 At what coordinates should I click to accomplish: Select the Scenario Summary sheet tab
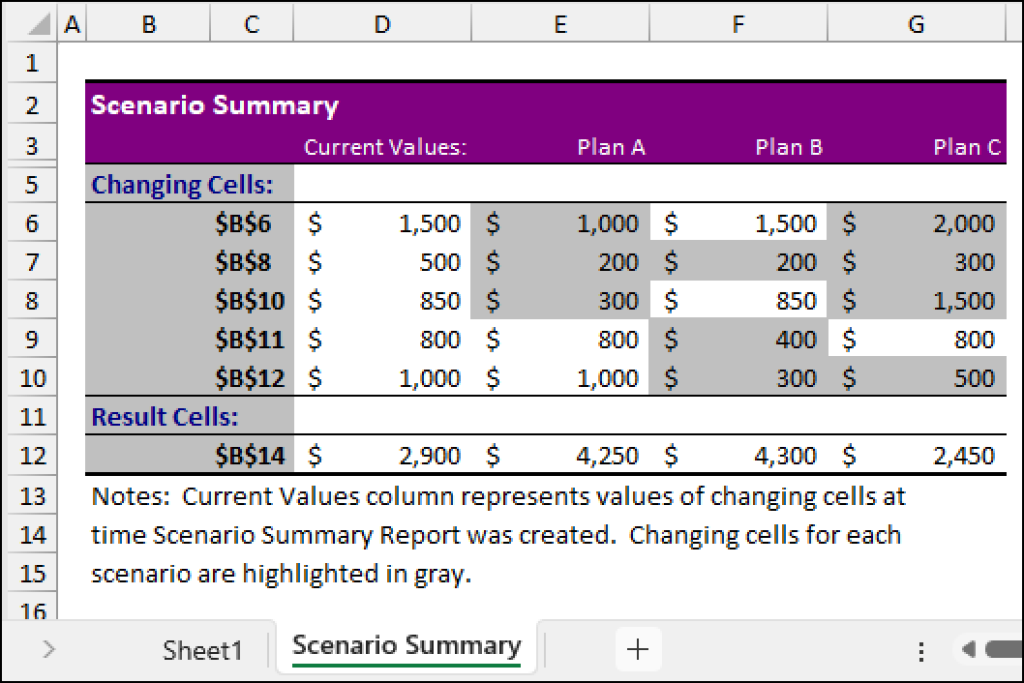pyautogui.click(x=406, y=646)
